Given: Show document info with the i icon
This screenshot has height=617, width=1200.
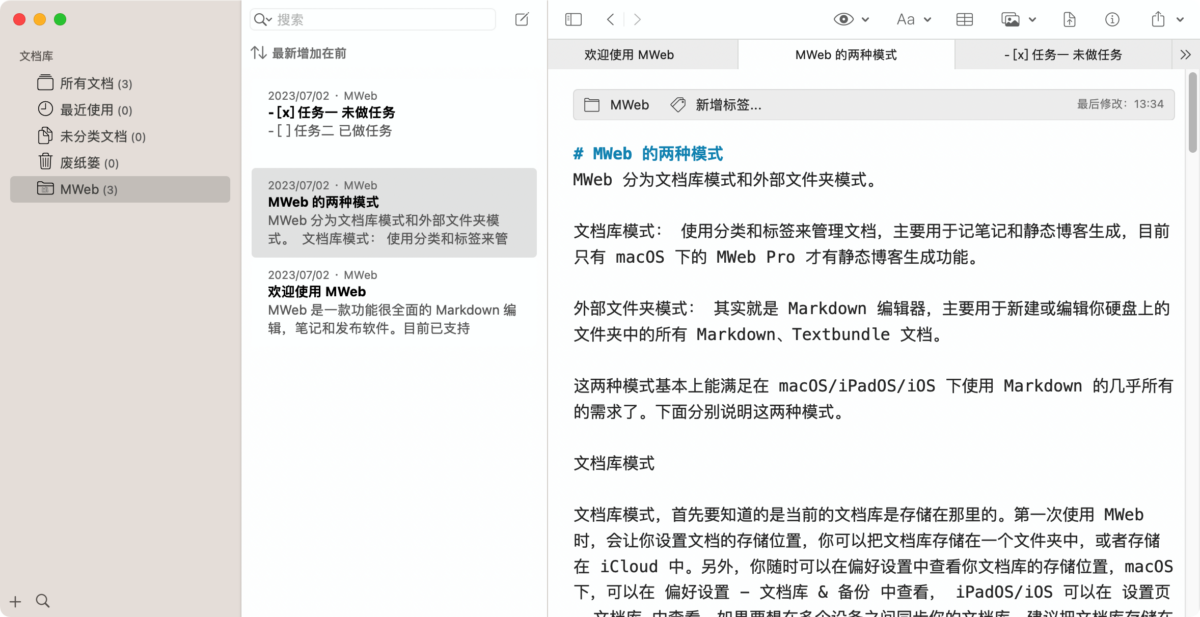Looking at the screenshot, I should click(x=1112, y=19).
